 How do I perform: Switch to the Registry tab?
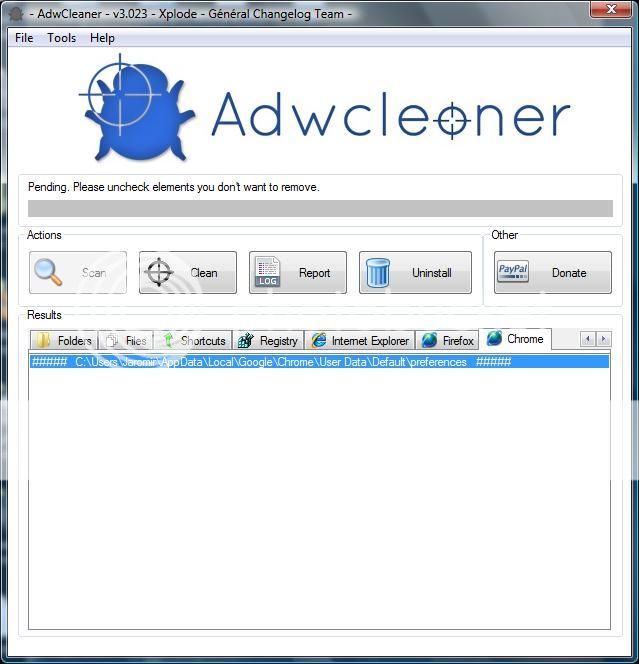268,340
